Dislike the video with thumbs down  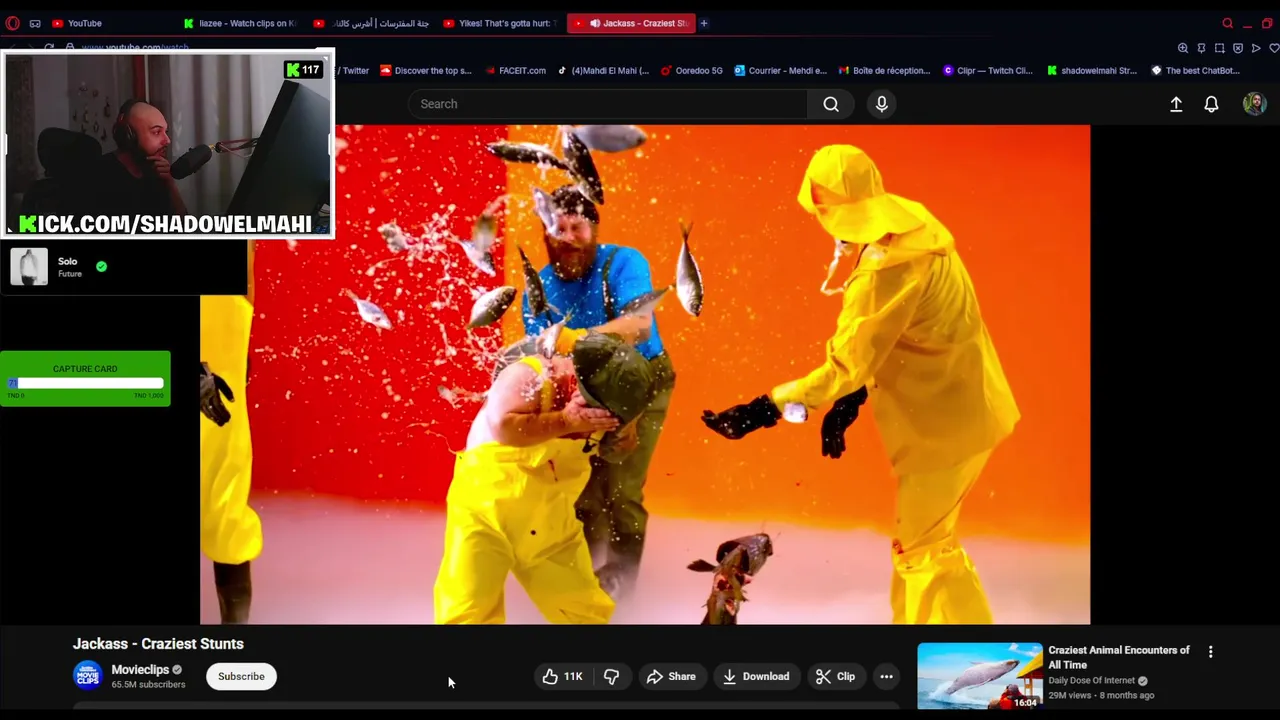[611, 677]
